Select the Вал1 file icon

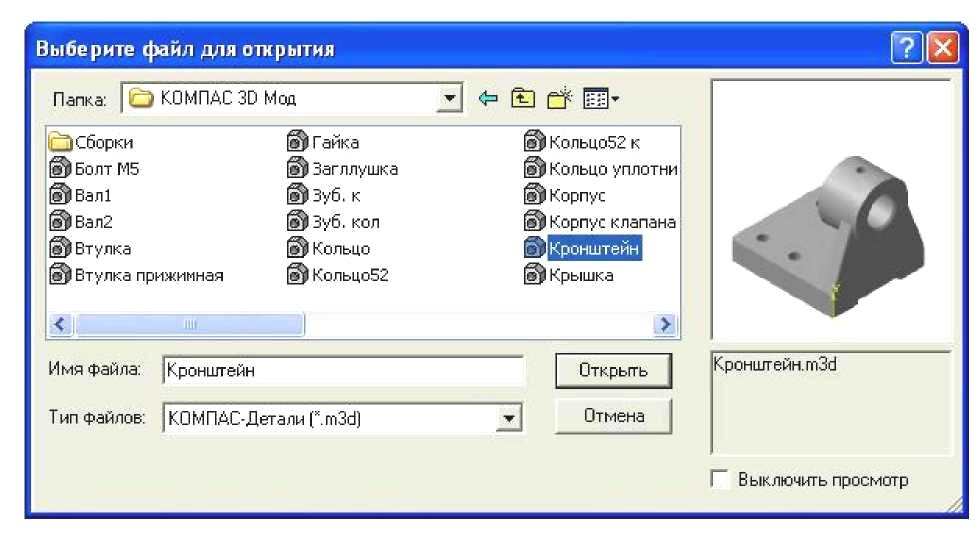(61, 196)
